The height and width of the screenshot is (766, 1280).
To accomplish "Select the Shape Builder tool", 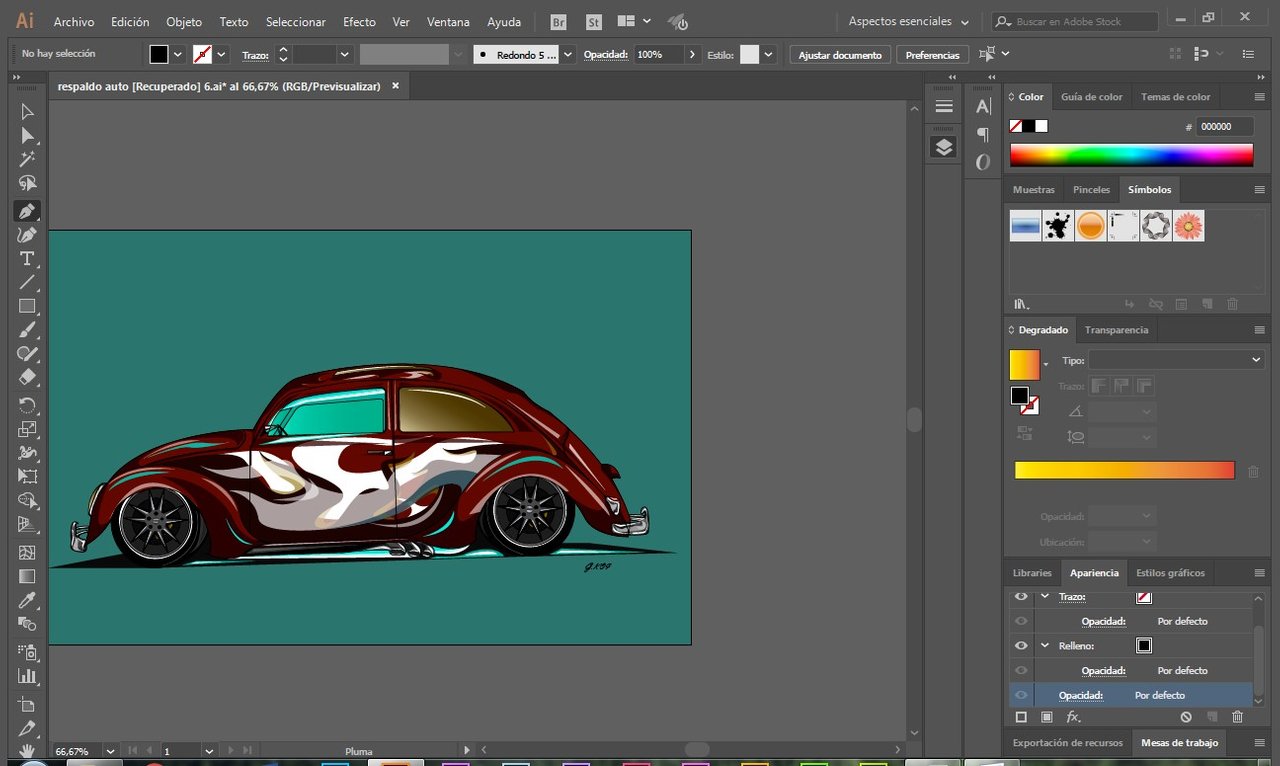I will [x=27, y=501].
